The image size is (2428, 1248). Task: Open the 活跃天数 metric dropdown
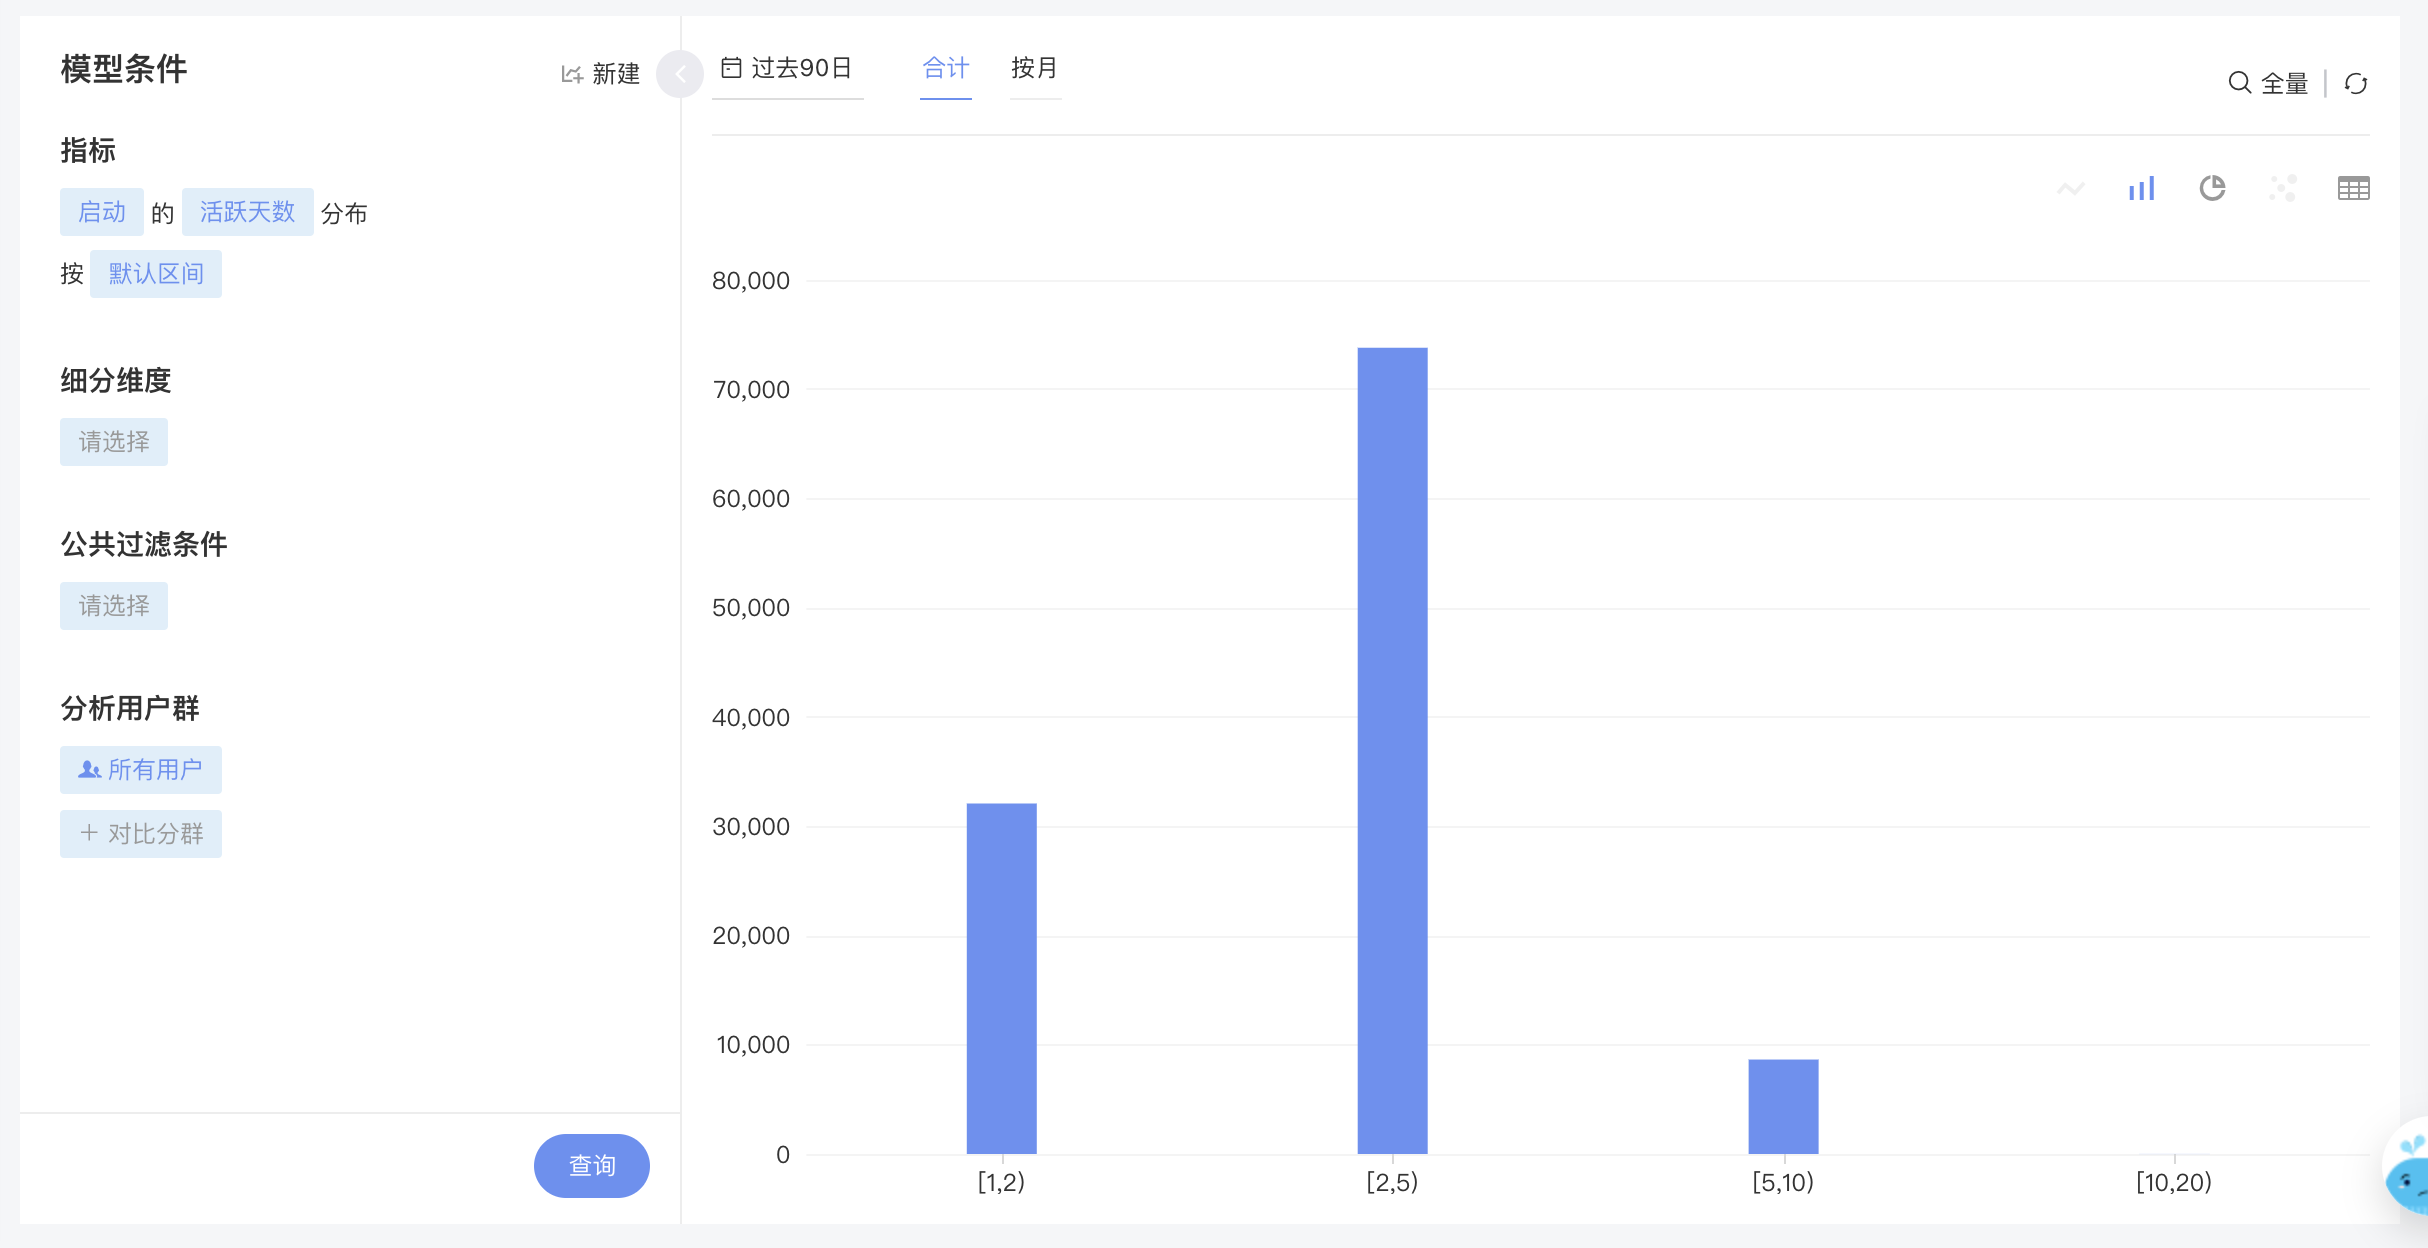point(248,212)
